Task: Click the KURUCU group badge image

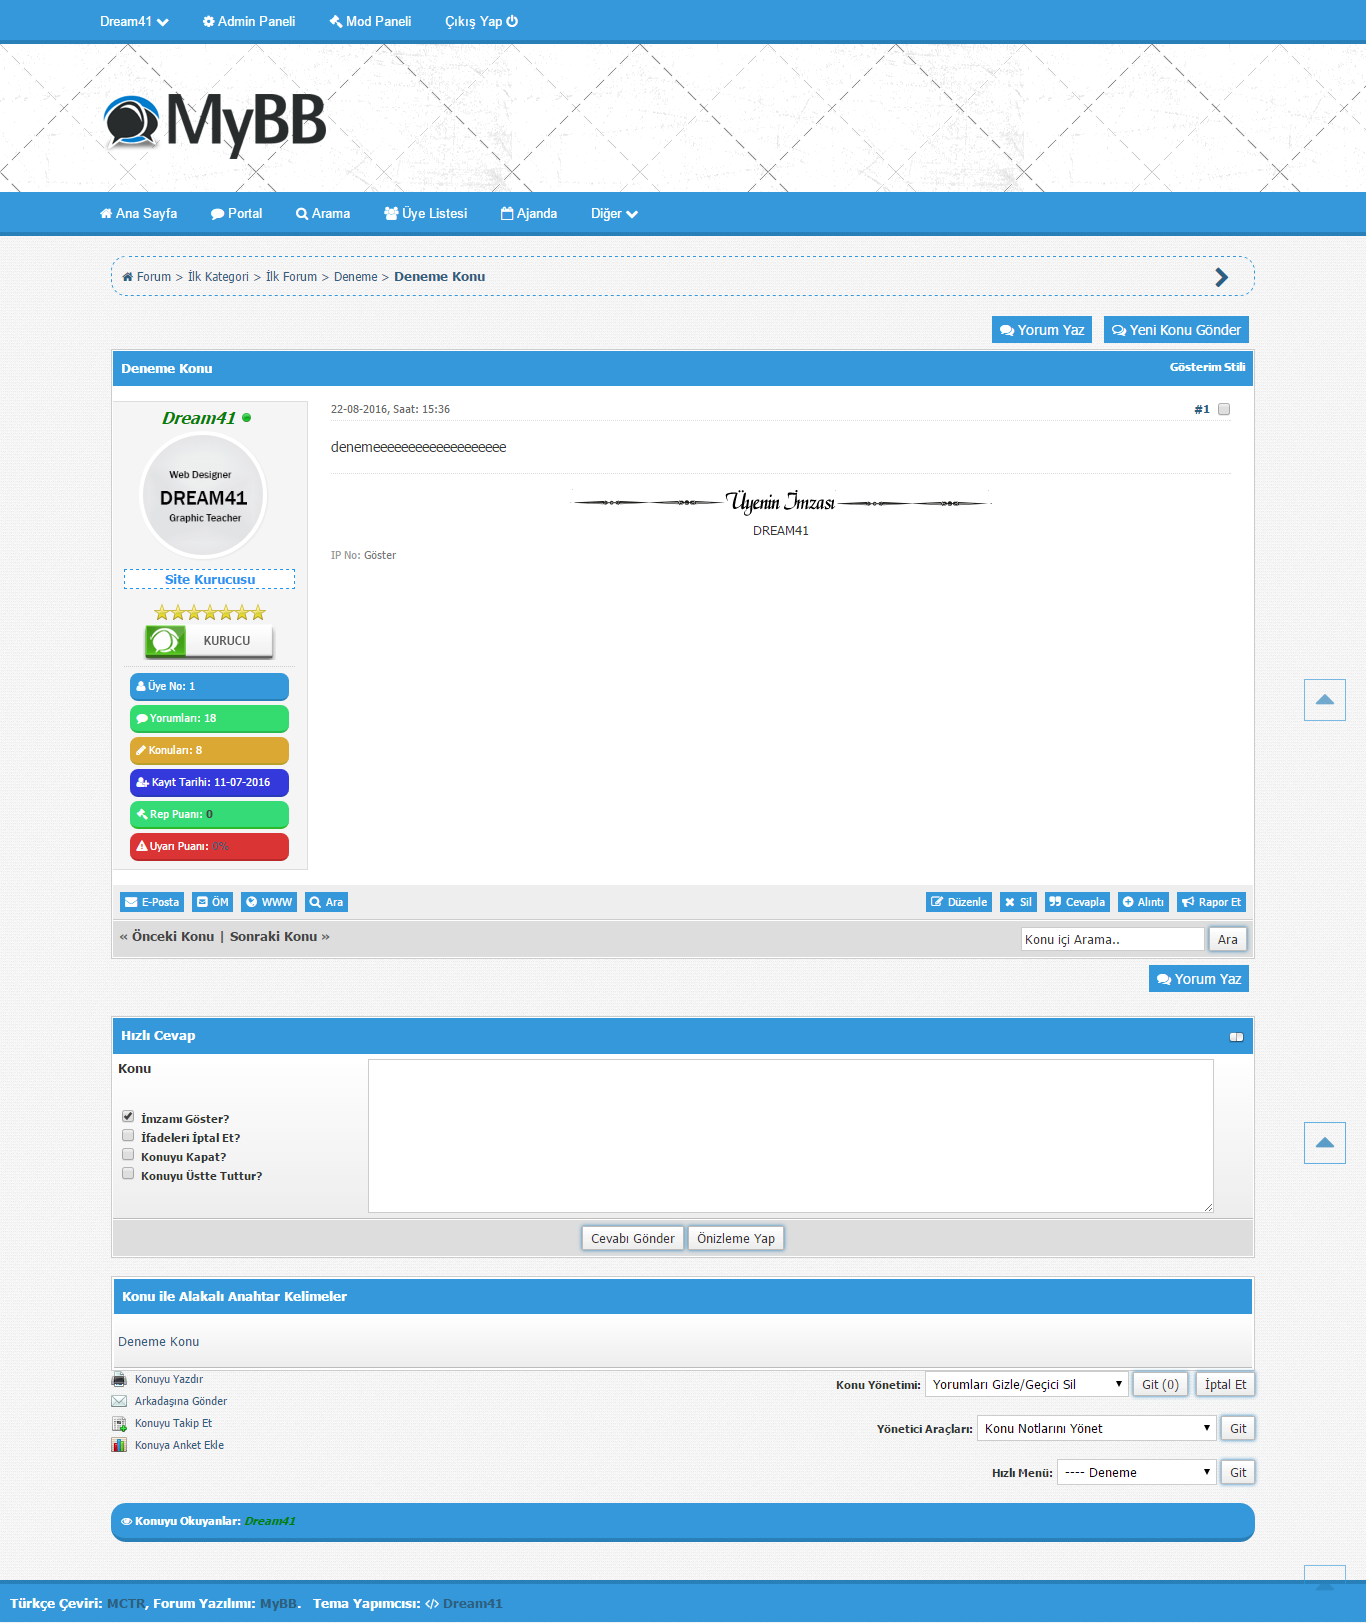Action: click(x=209, y=641)
